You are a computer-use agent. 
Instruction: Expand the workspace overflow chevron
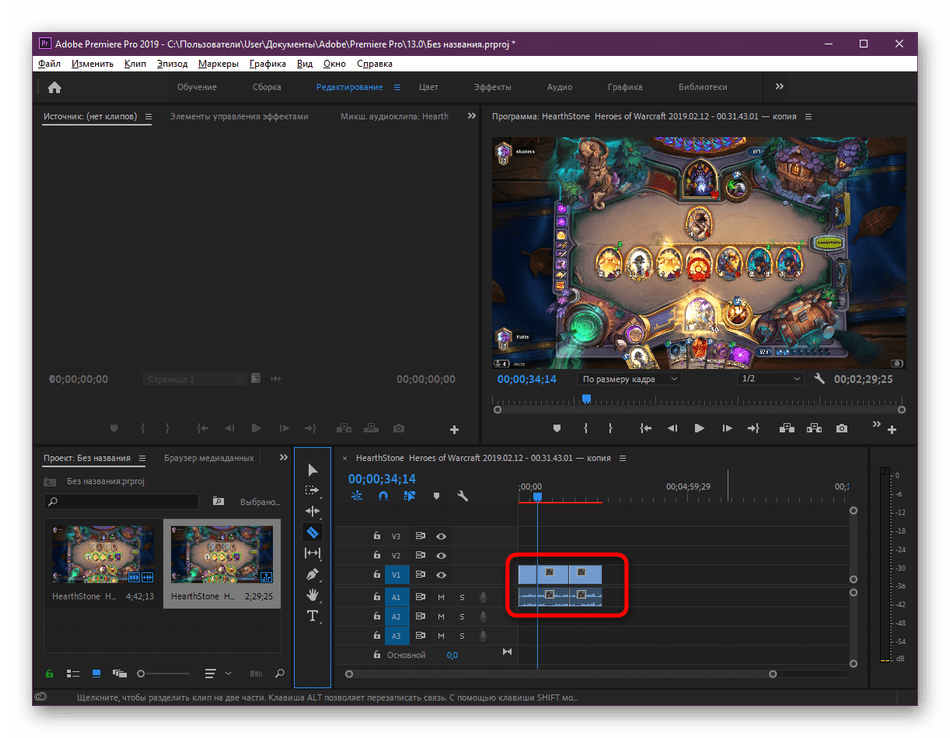tap(780, 87)
